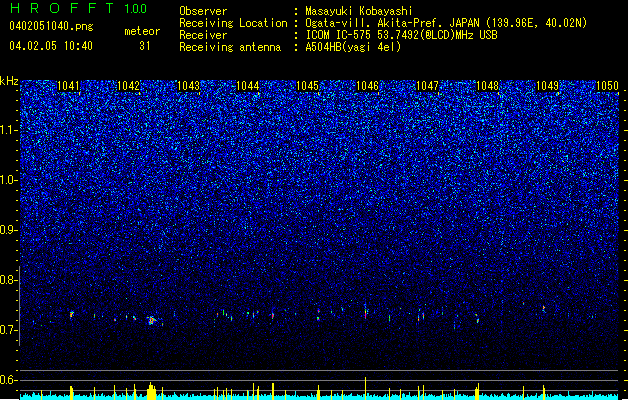The height and width of the screenshot is (400, 629).
Task: Click the meteor echo at 1041
Action: click(x=72, y=315)
